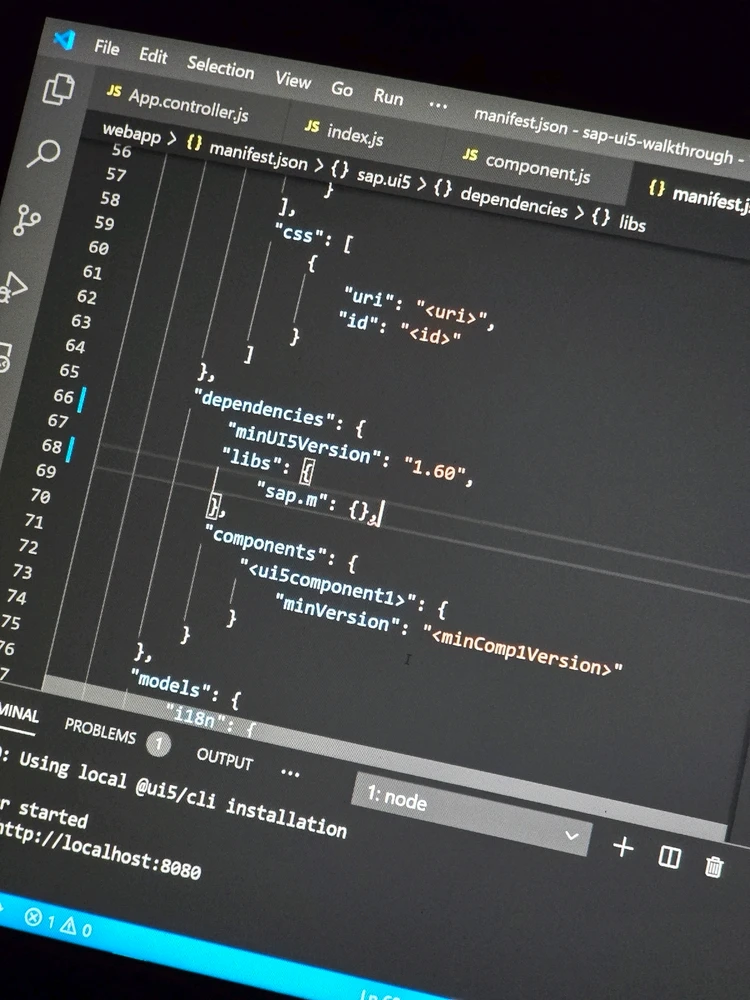The image size is (750, 1000).
Task: Add a new terminal with plus icon
Action: [623, 847]
